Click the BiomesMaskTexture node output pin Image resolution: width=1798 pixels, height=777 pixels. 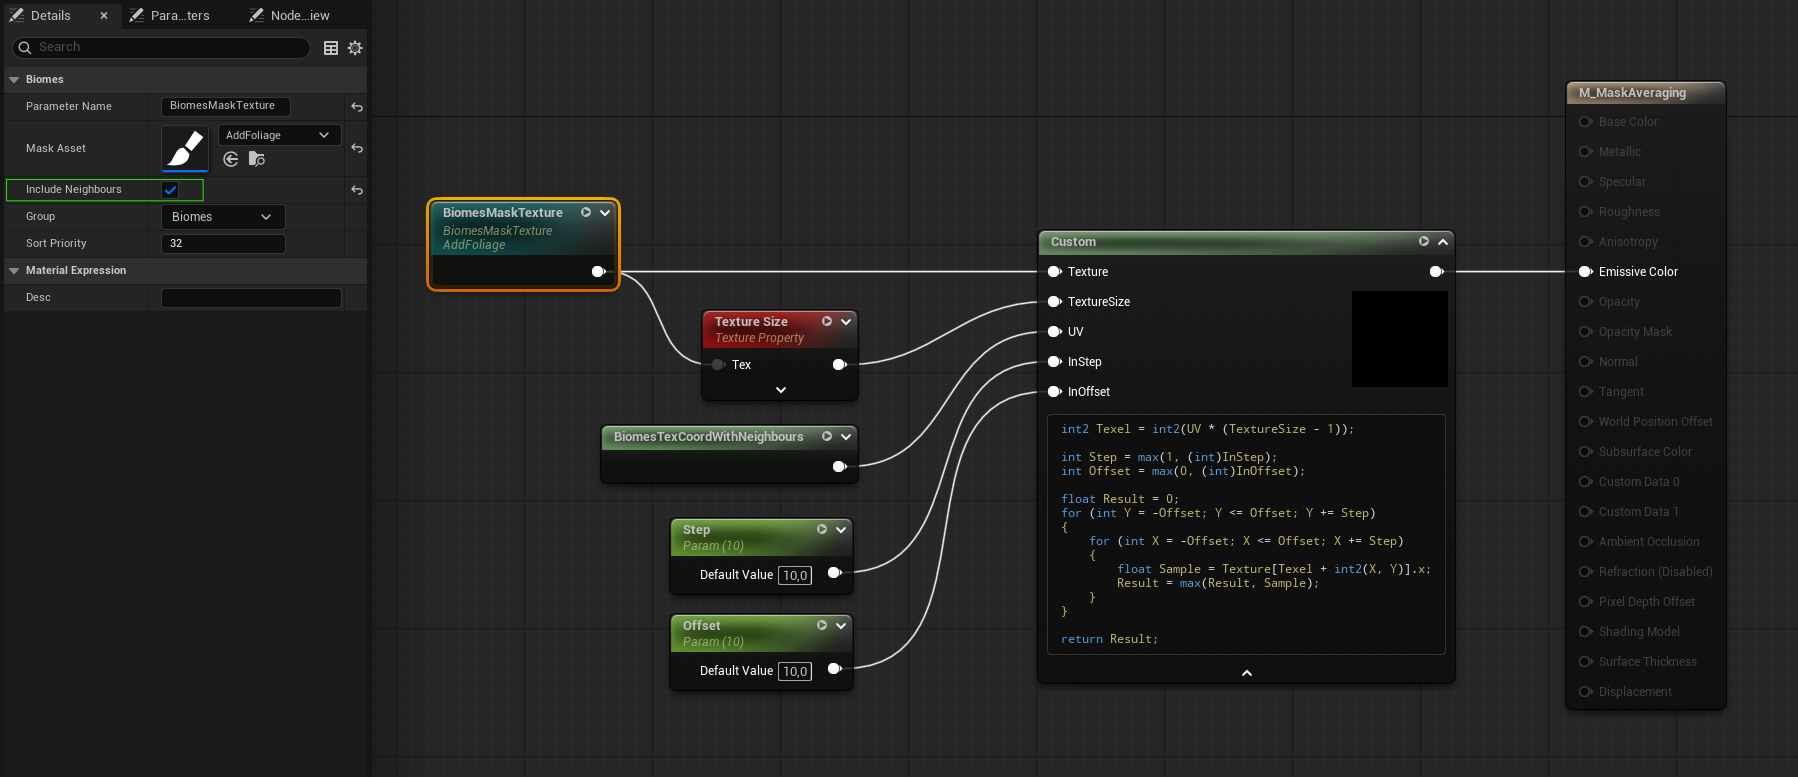point(598,271)
